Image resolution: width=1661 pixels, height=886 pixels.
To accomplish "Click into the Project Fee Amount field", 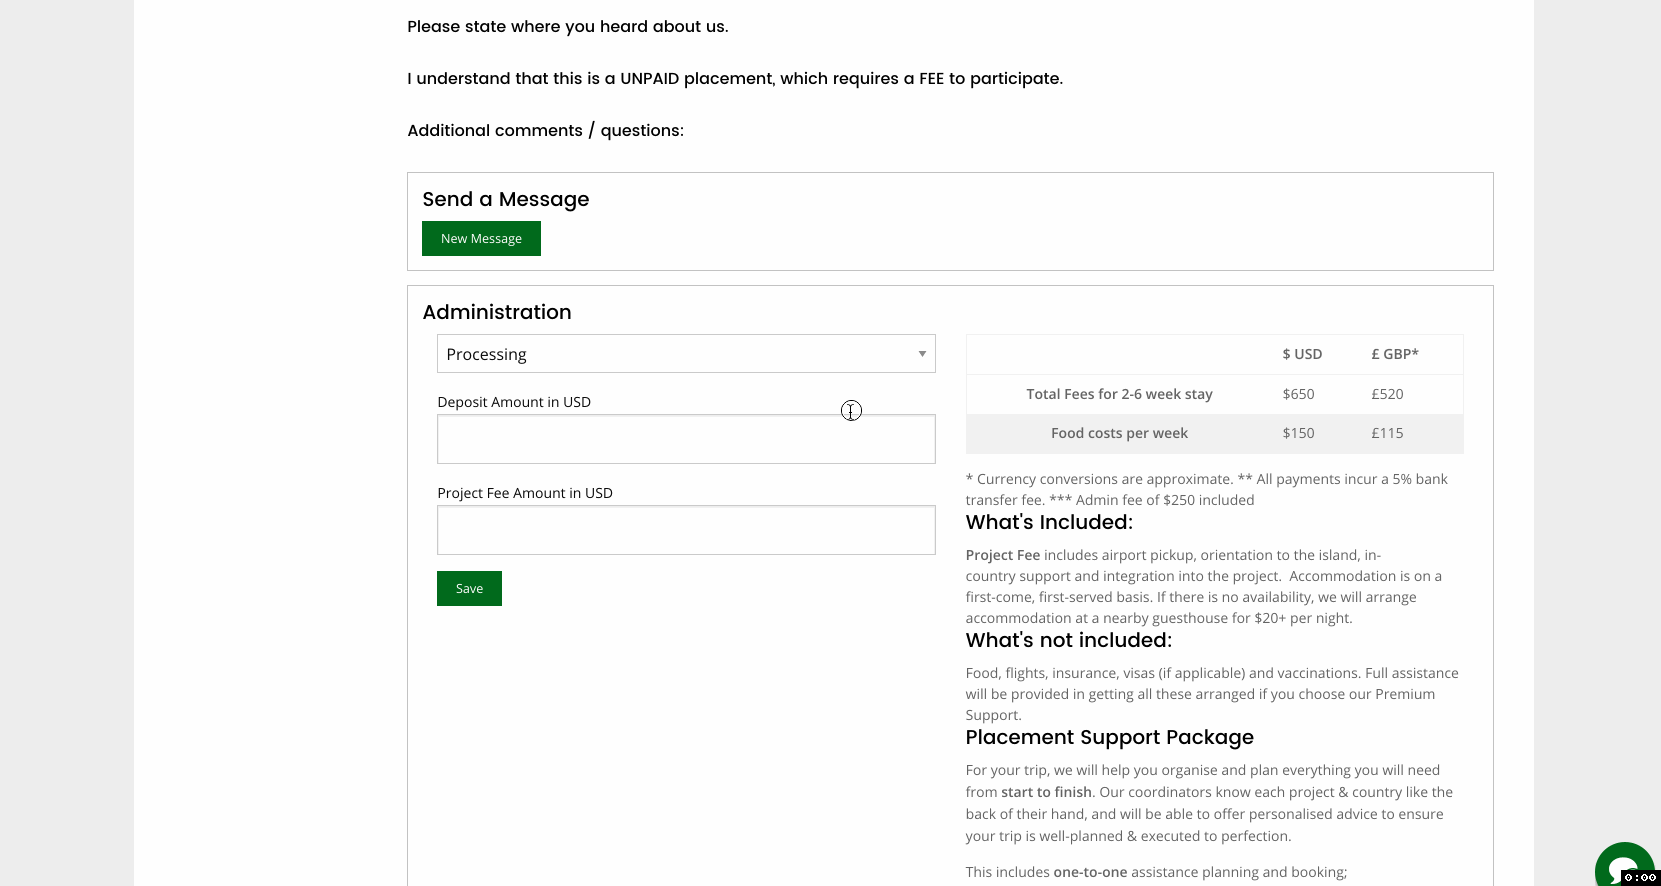I will pos(686,530).
